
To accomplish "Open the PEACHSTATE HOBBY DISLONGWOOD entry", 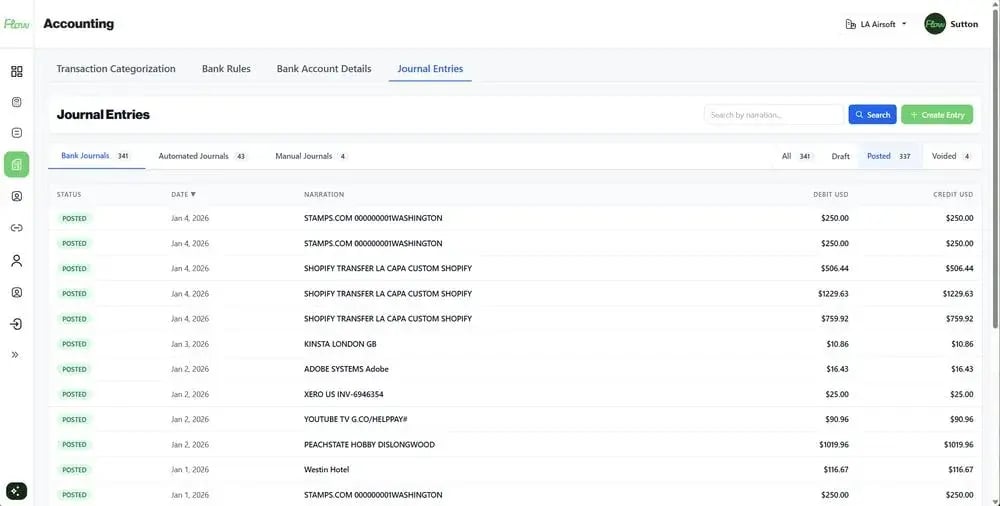I will point(515,445).
